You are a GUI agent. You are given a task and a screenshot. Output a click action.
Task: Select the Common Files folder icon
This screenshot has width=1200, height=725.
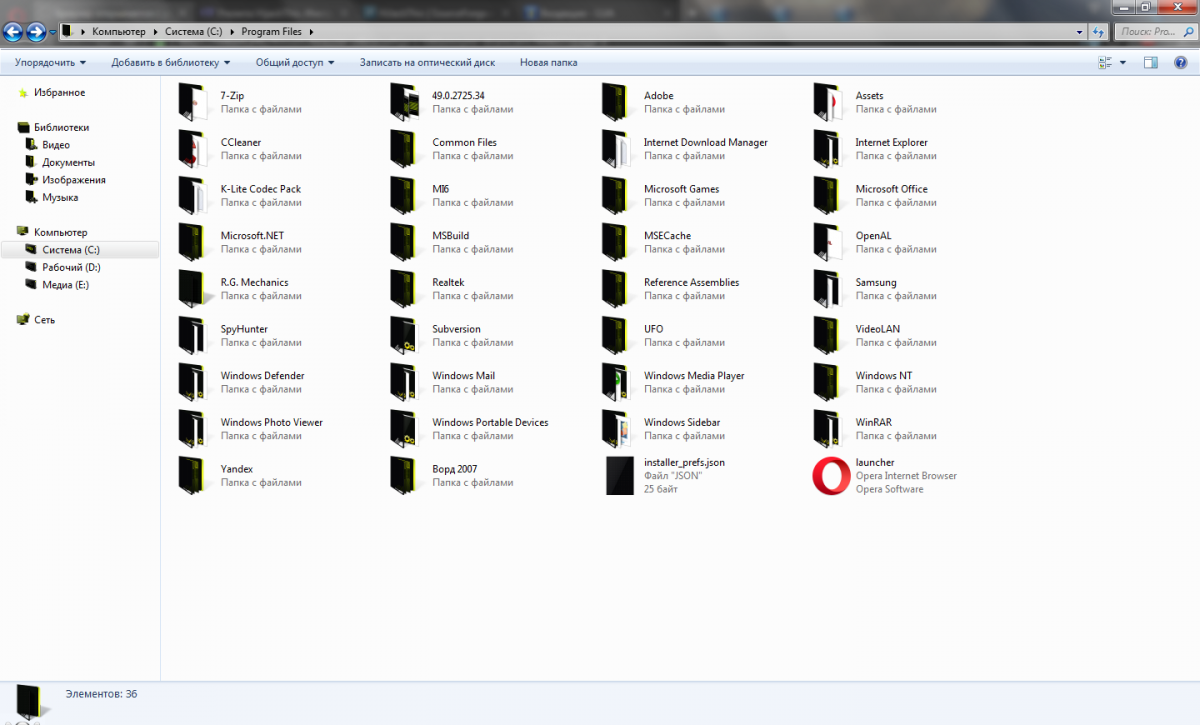coord(403,149)
